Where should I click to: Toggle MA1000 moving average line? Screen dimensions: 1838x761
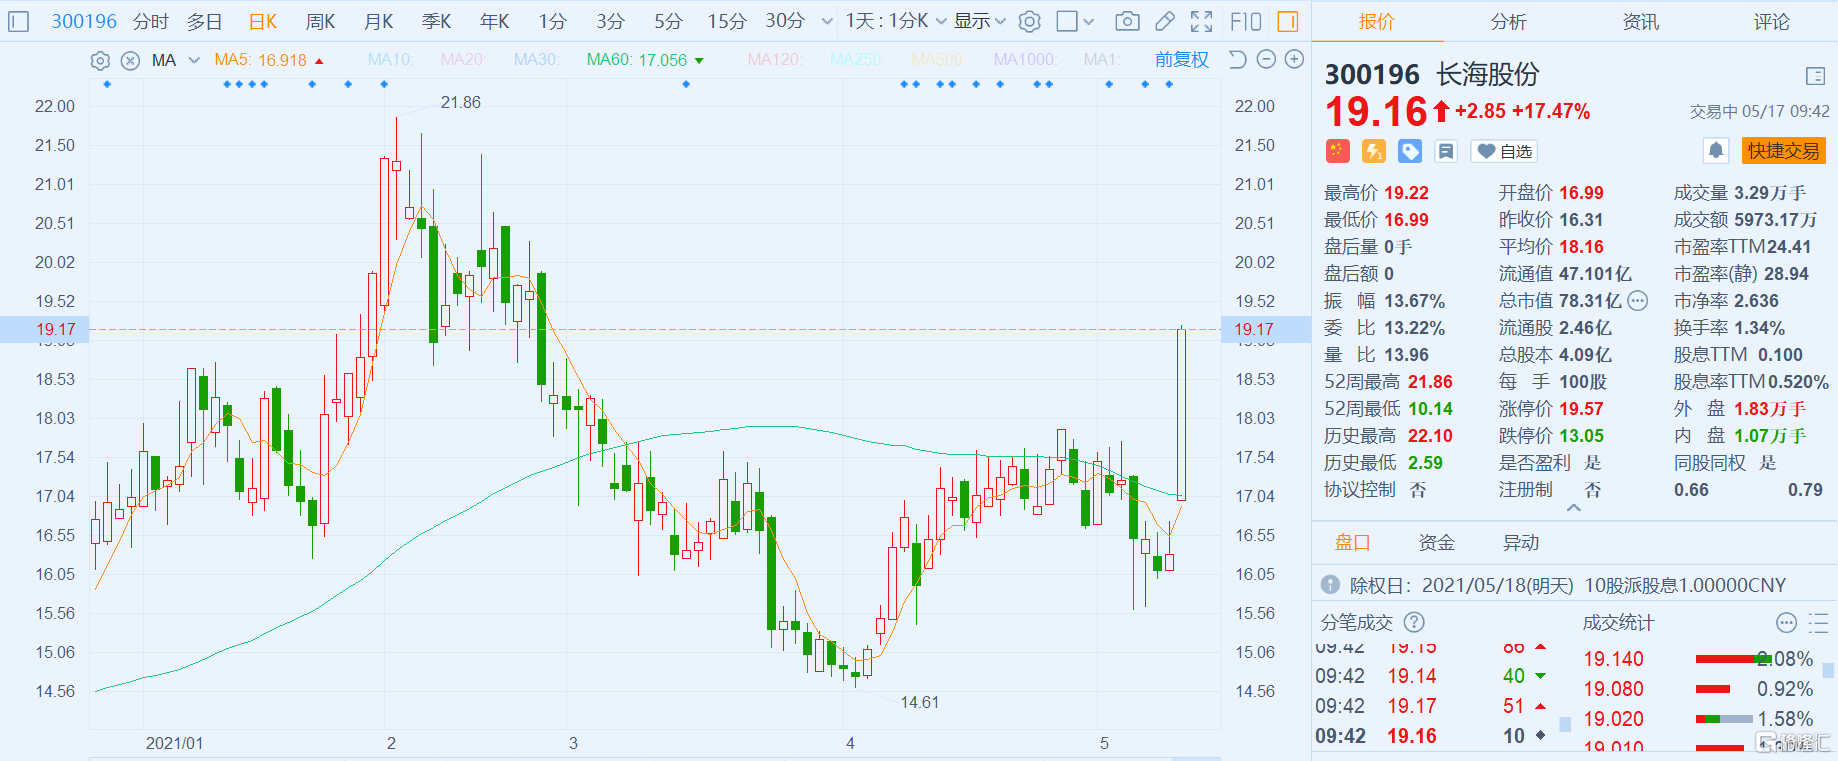coord(1025,60)
